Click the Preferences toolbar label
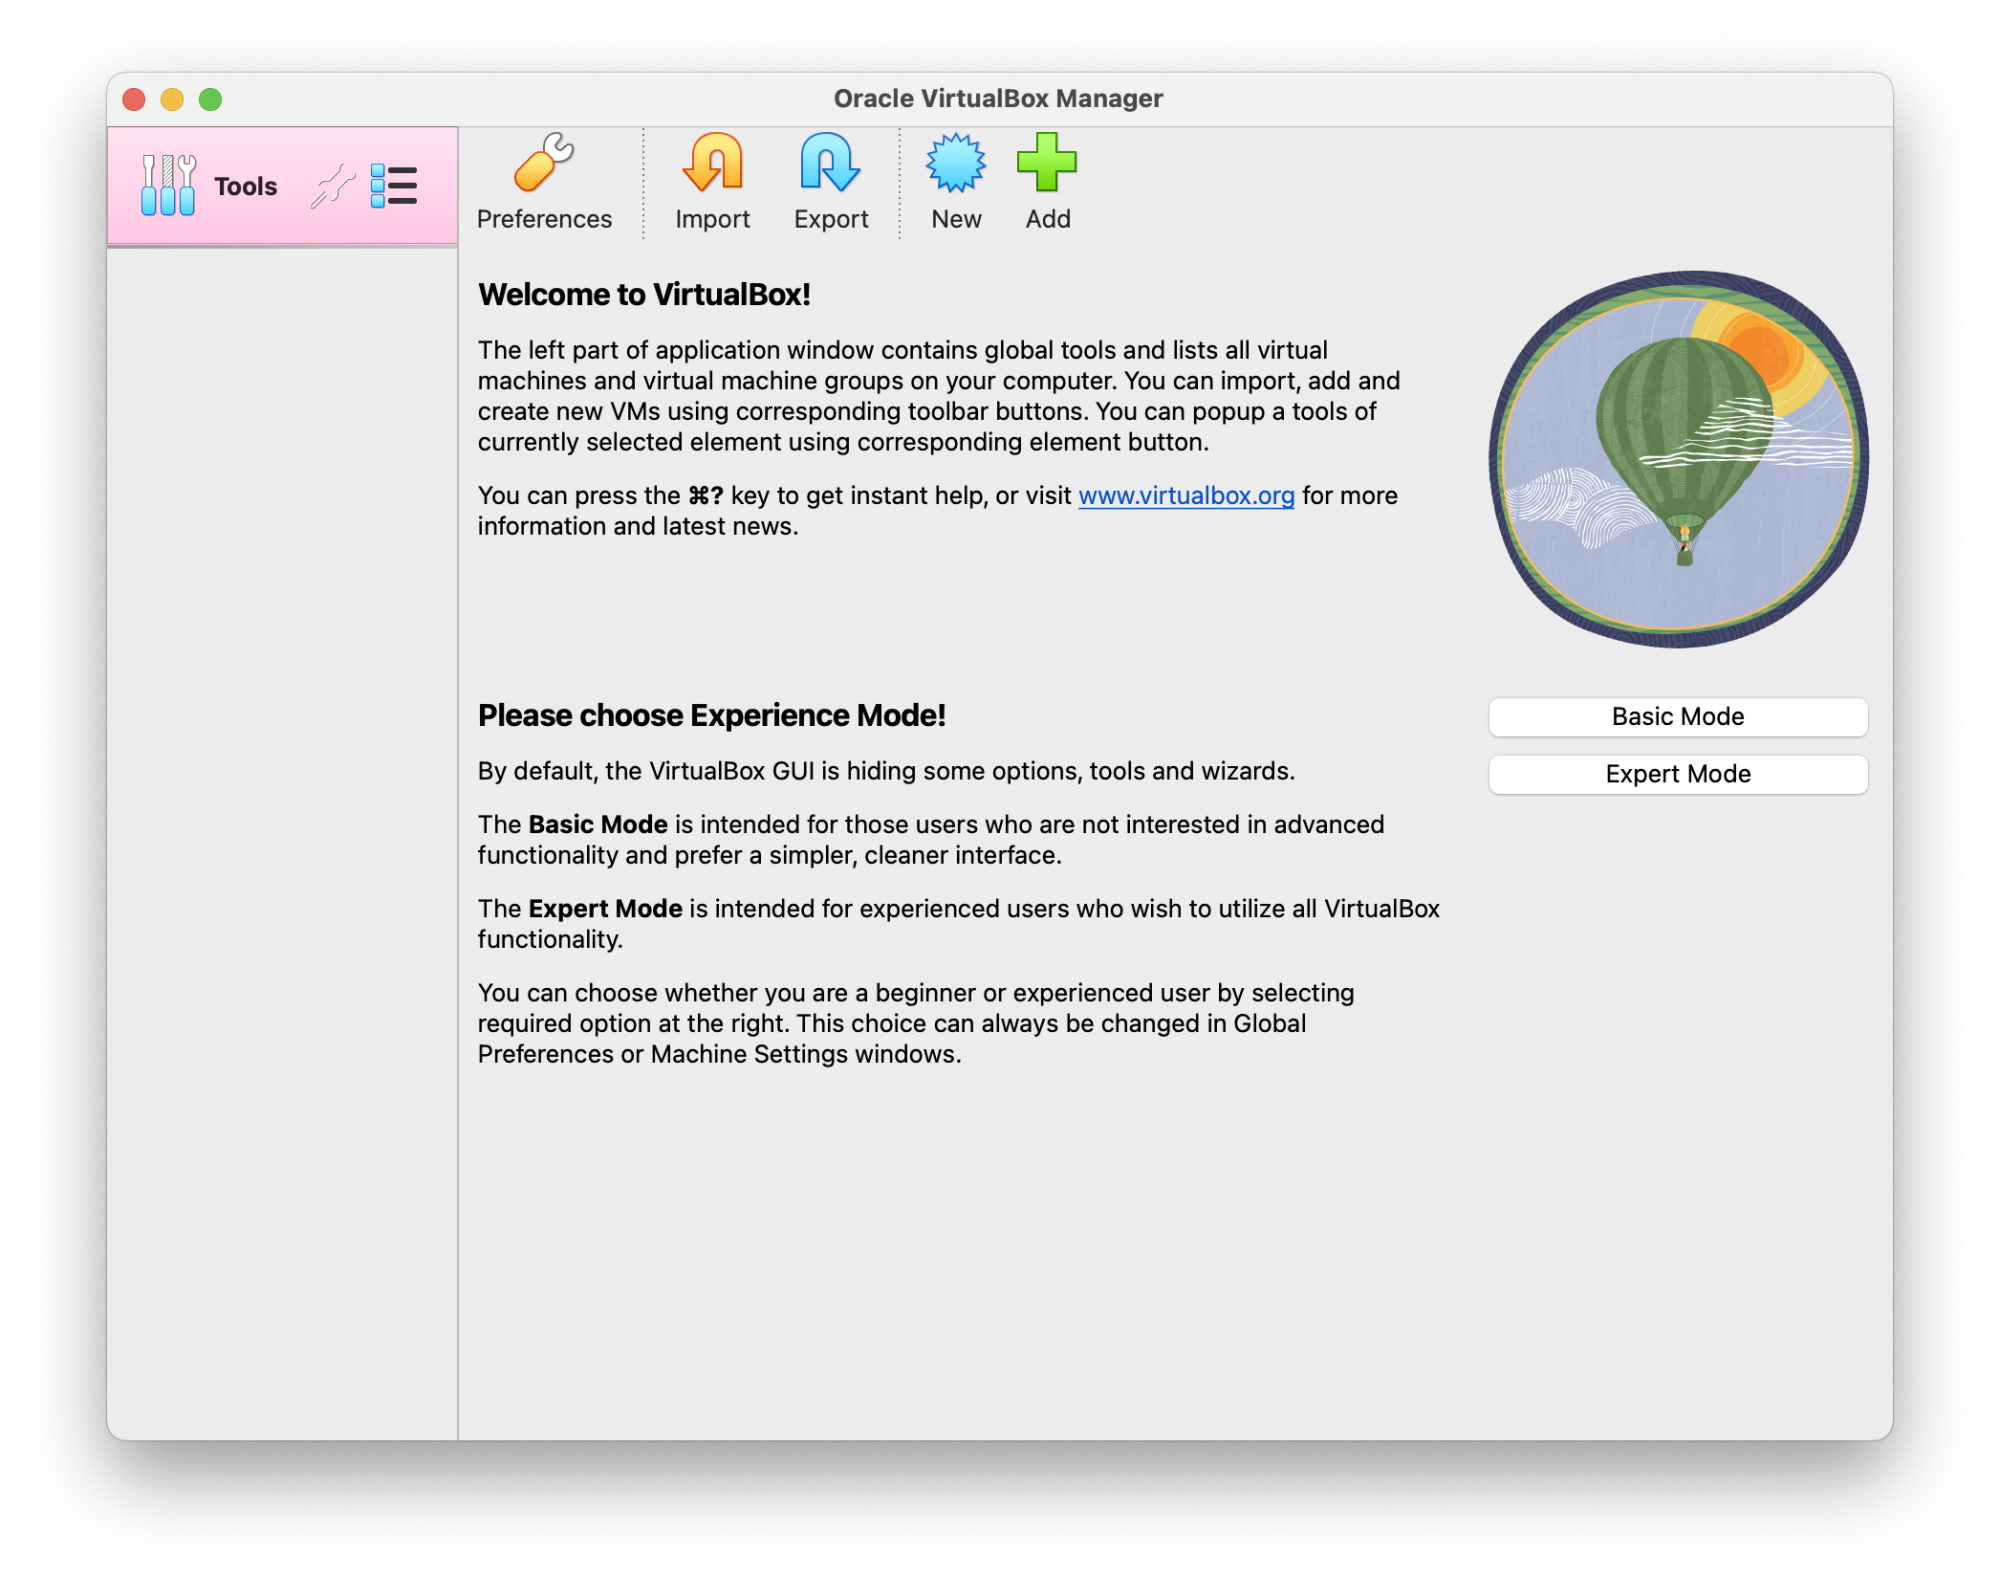 pyautogui.click(x=543, y=219)
